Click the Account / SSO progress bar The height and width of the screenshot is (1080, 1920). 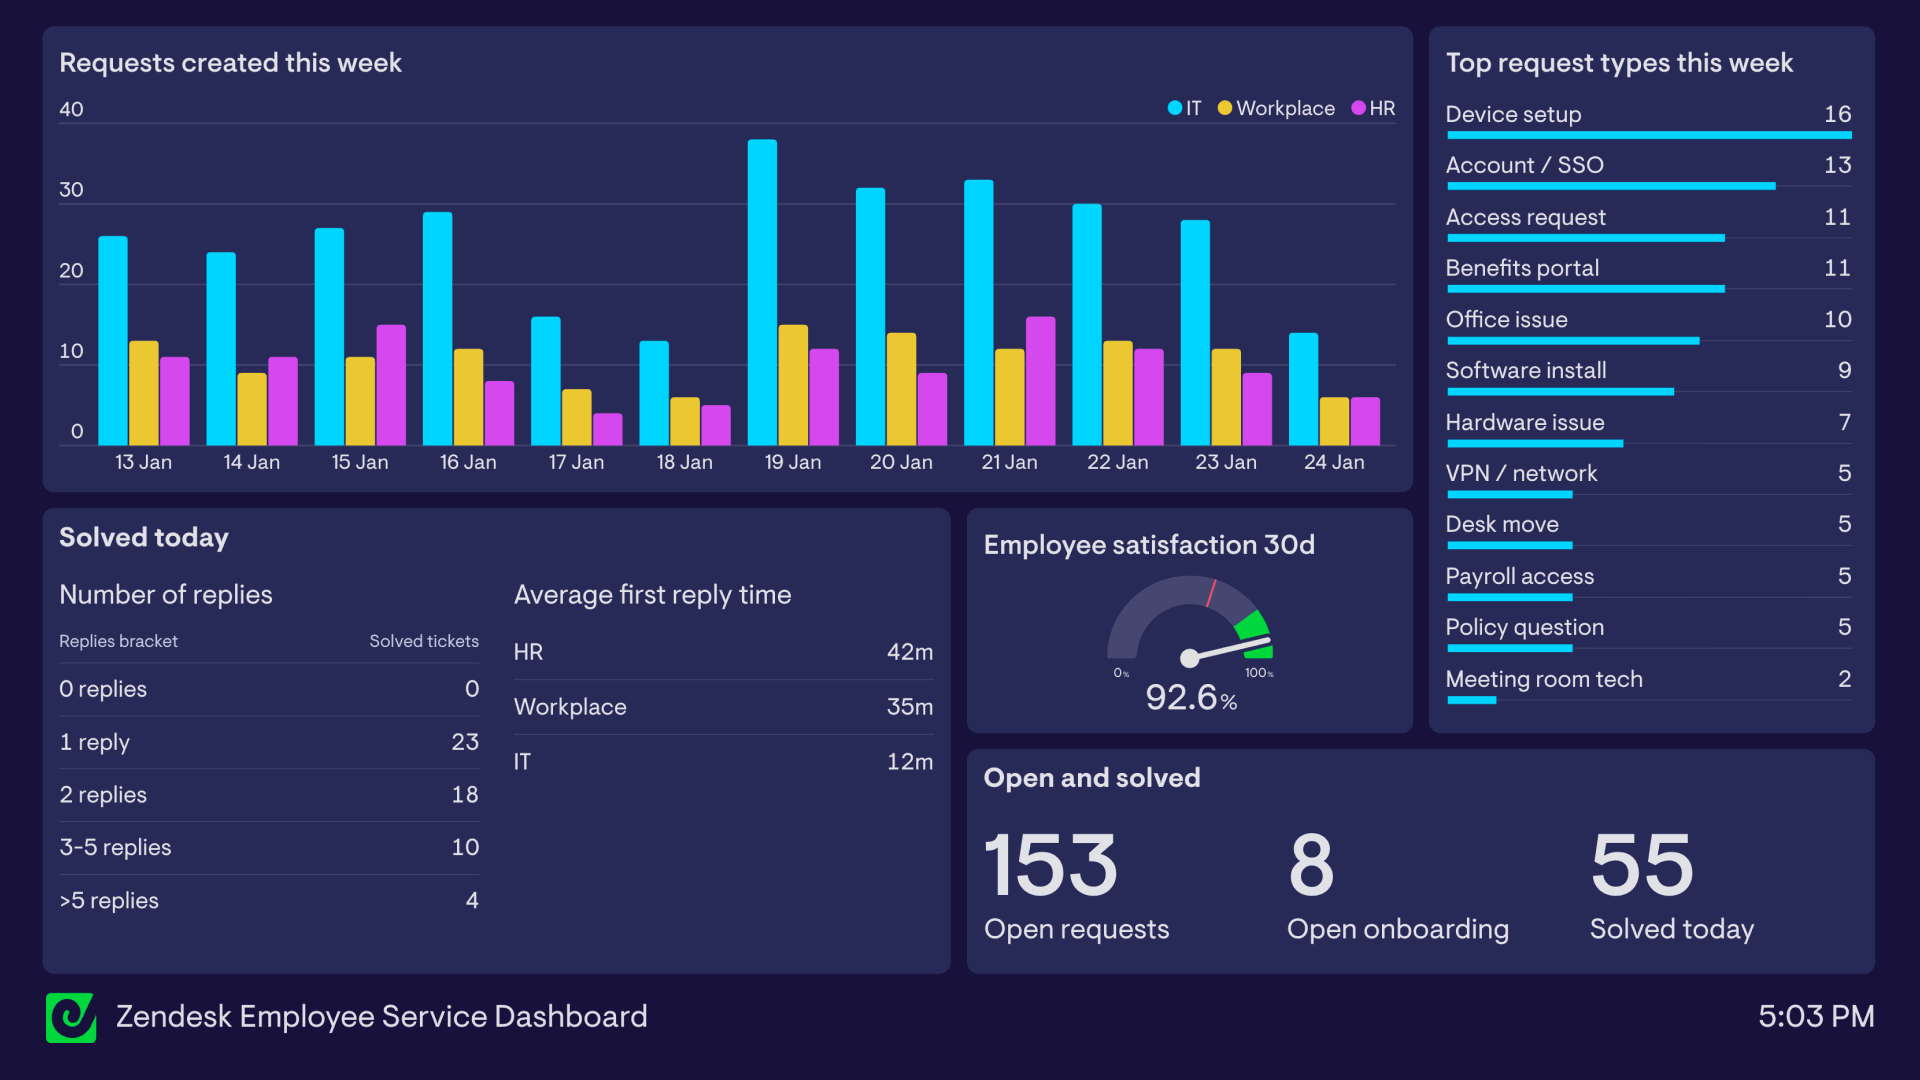coord(1610,186)
